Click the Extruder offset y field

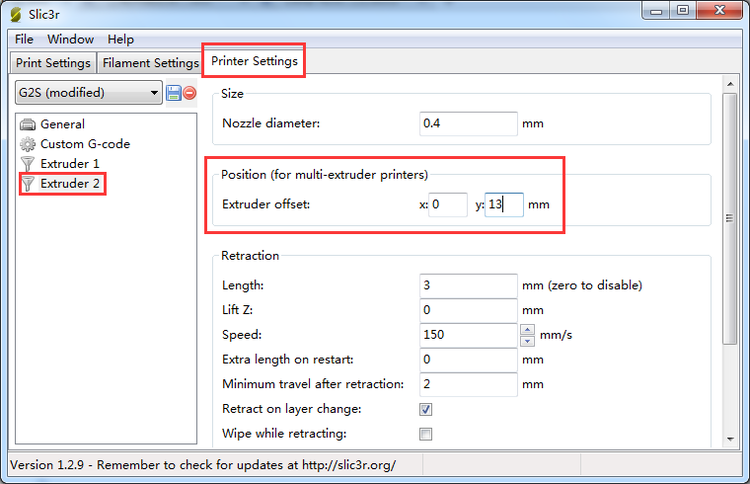[x=504, y=205]
